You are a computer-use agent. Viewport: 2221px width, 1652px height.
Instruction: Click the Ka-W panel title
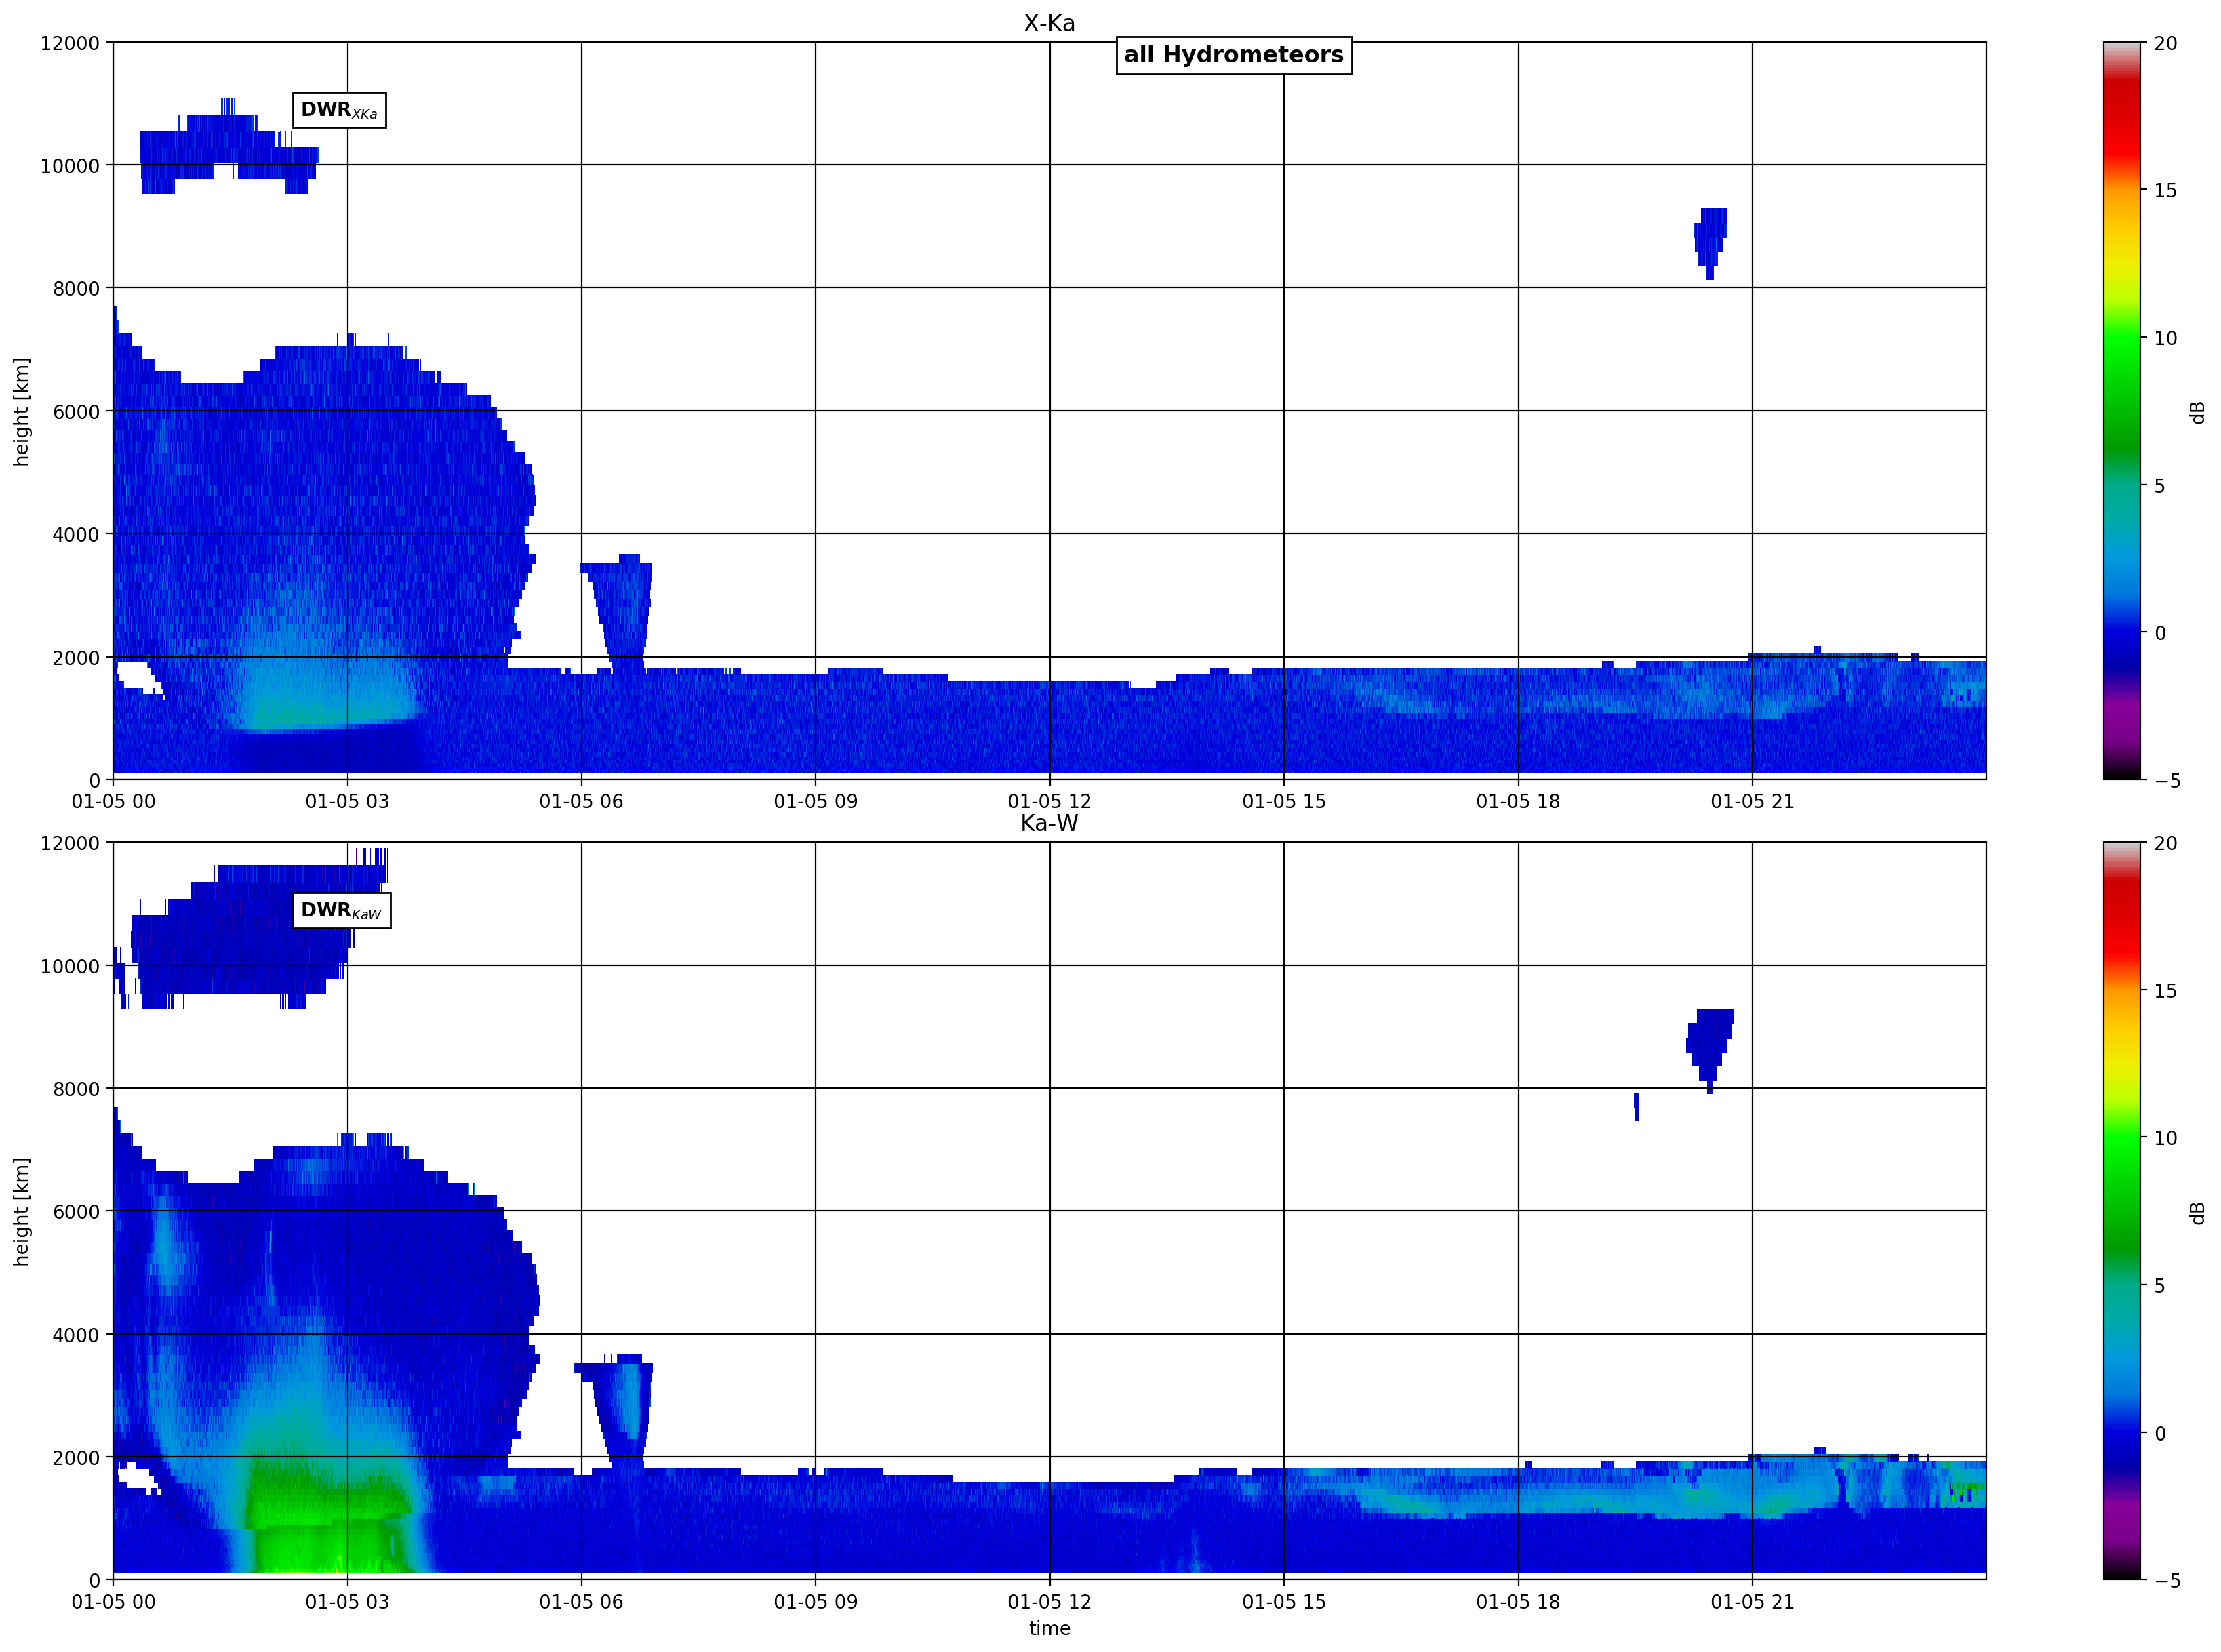pyautogui.click(x=1049, y=823)
